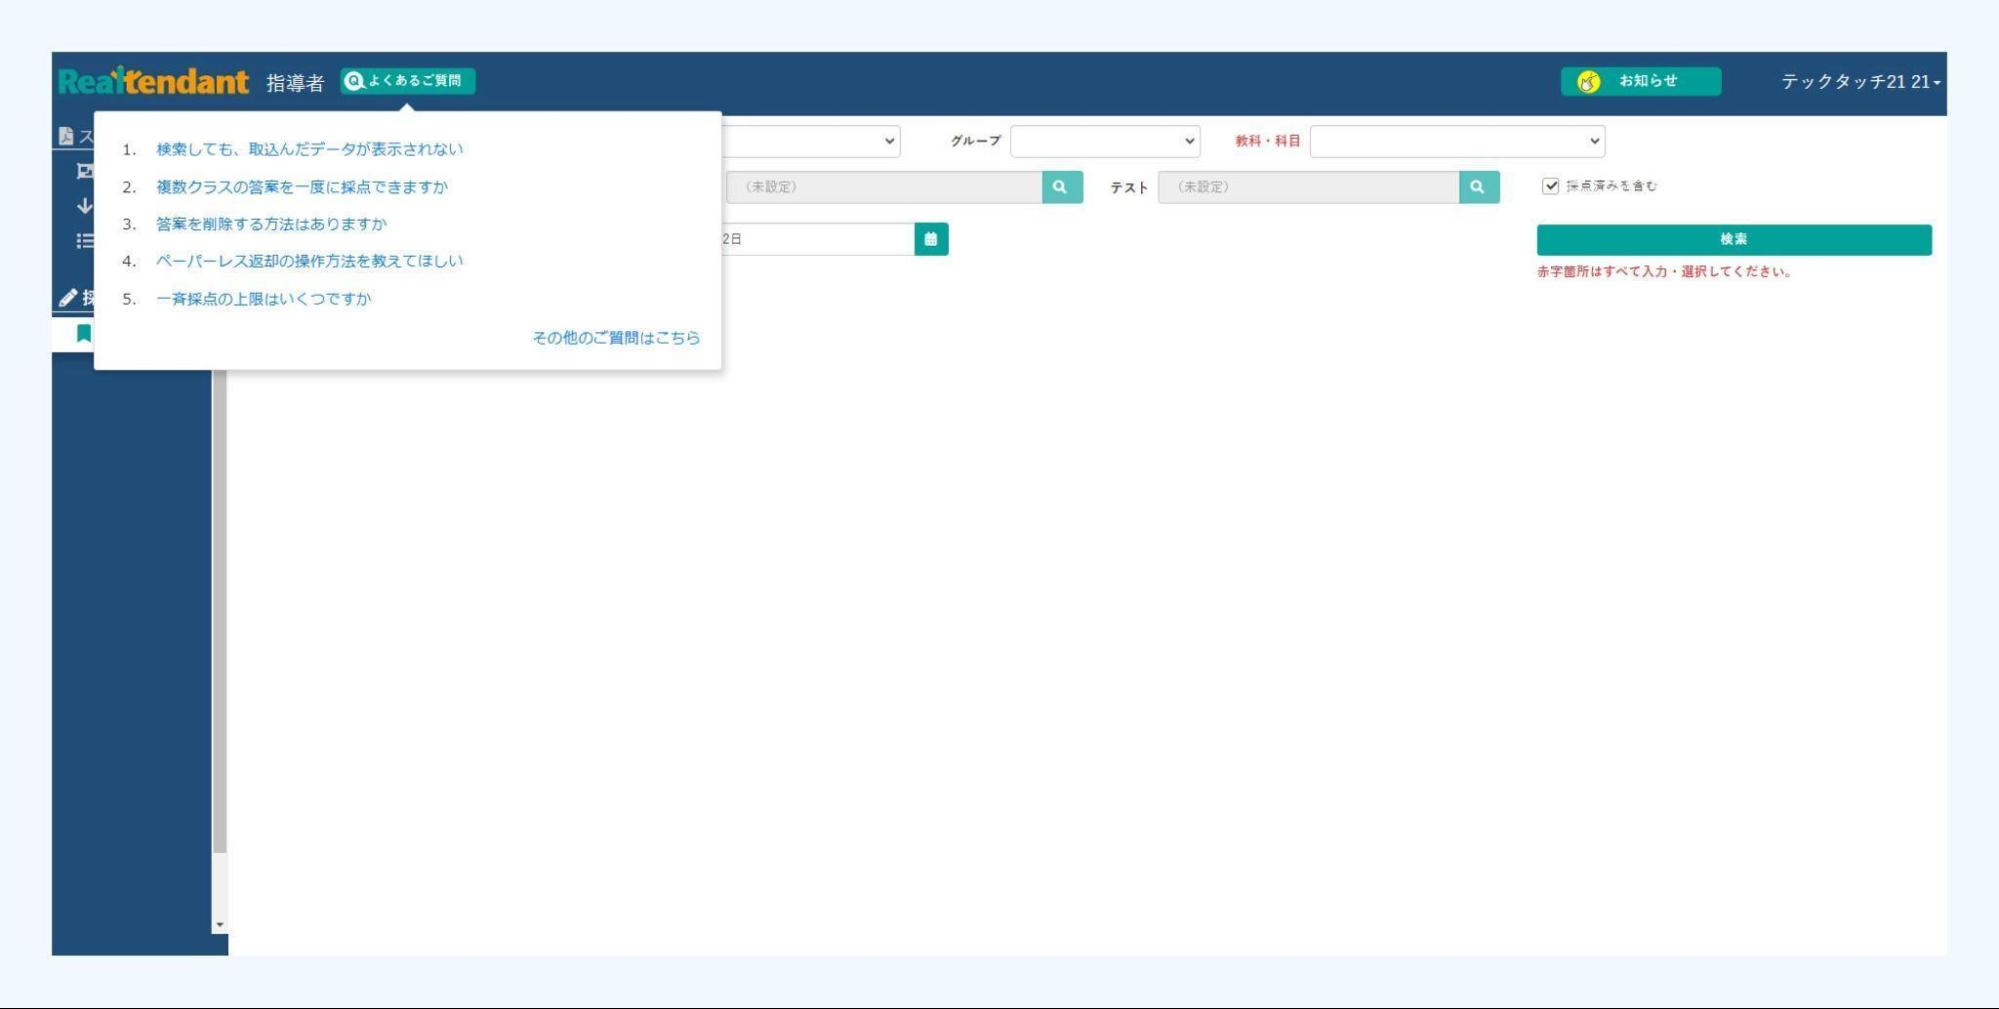Click the PDF file icon in the sidebar
The height and width of the screenshot is (1009, 1999).
pyautogui.click(x=66, y=136)
